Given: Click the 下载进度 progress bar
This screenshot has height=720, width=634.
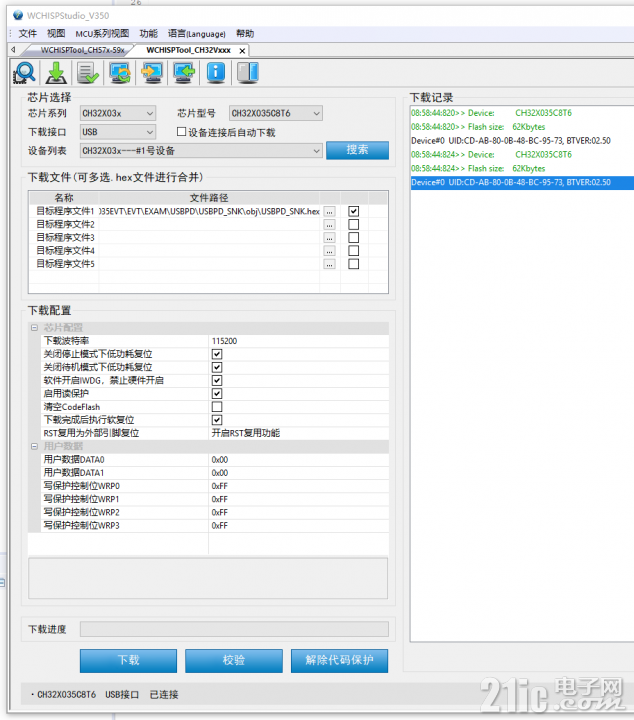Looking at the screenshot, I should click(234, 629).
